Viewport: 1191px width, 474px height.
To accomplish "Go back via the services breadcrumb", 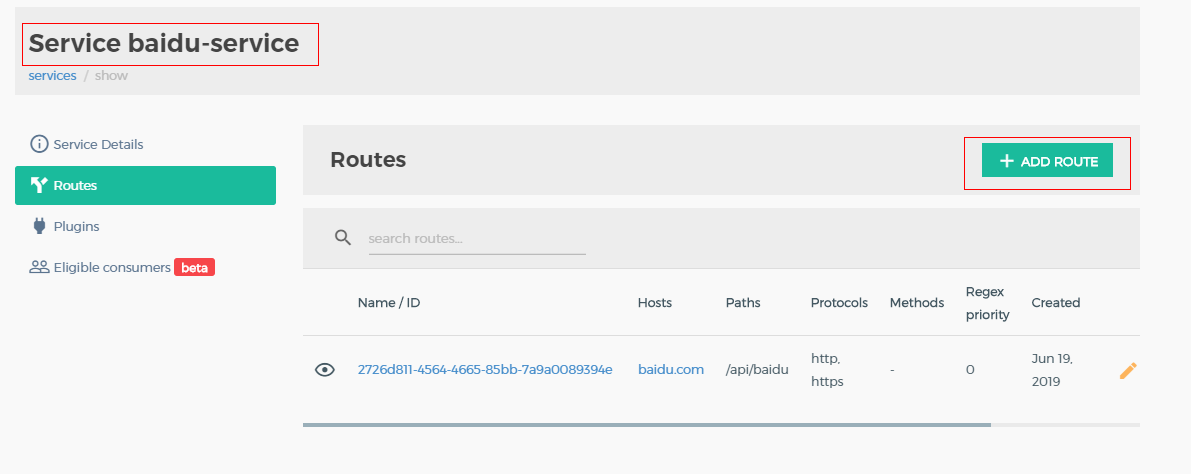I will 52,76.
